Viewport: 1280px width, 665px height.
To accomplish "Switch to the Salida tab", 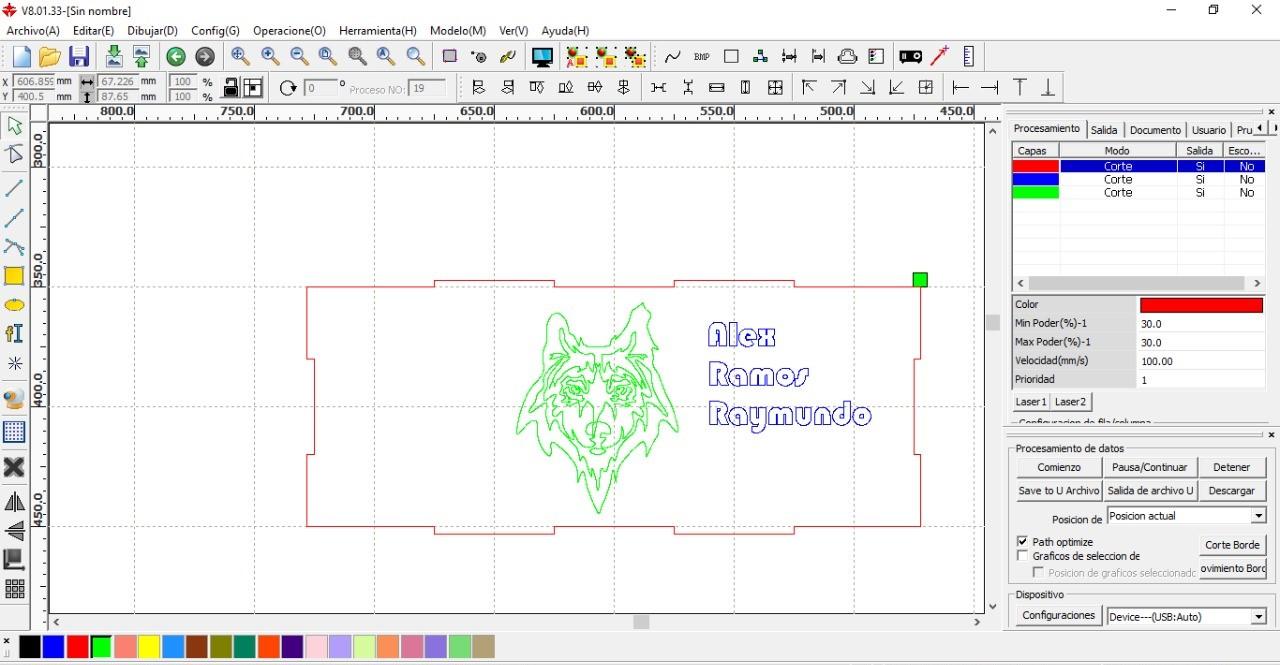I will coord(1104,130).
